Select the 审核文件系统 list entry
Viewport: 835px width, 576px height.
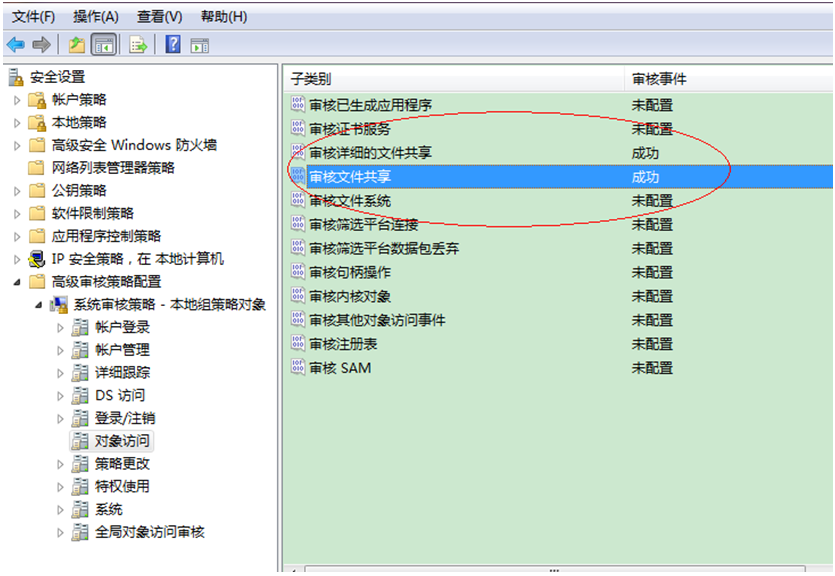pyautogui.click(x=350, y=201)
